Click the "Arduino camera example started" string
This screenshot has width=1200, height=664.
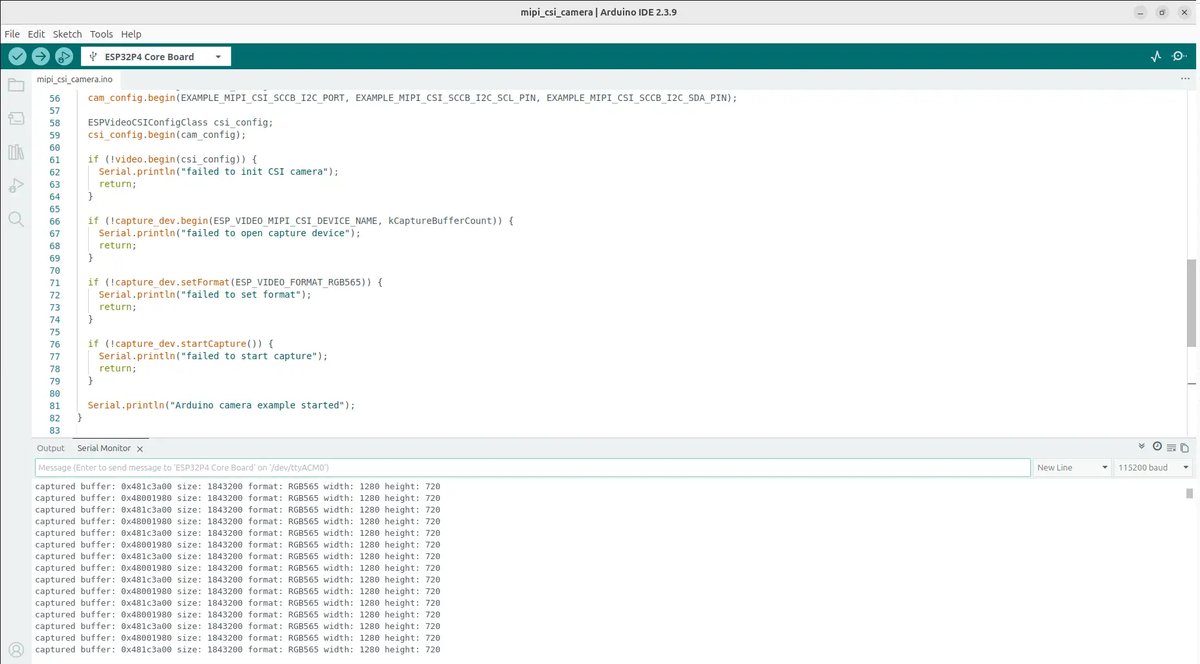259,405
